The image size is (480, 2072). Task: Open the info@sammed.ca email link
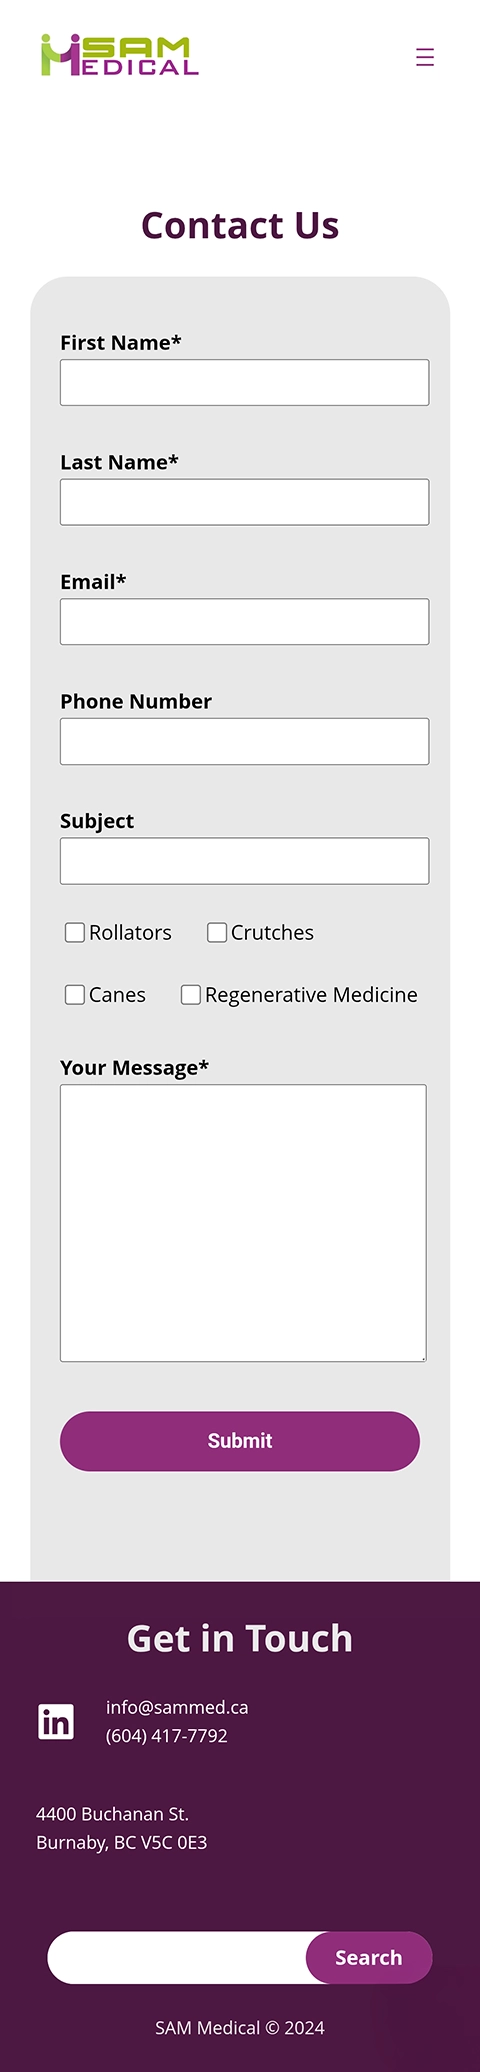click(x=177, y=1707)
